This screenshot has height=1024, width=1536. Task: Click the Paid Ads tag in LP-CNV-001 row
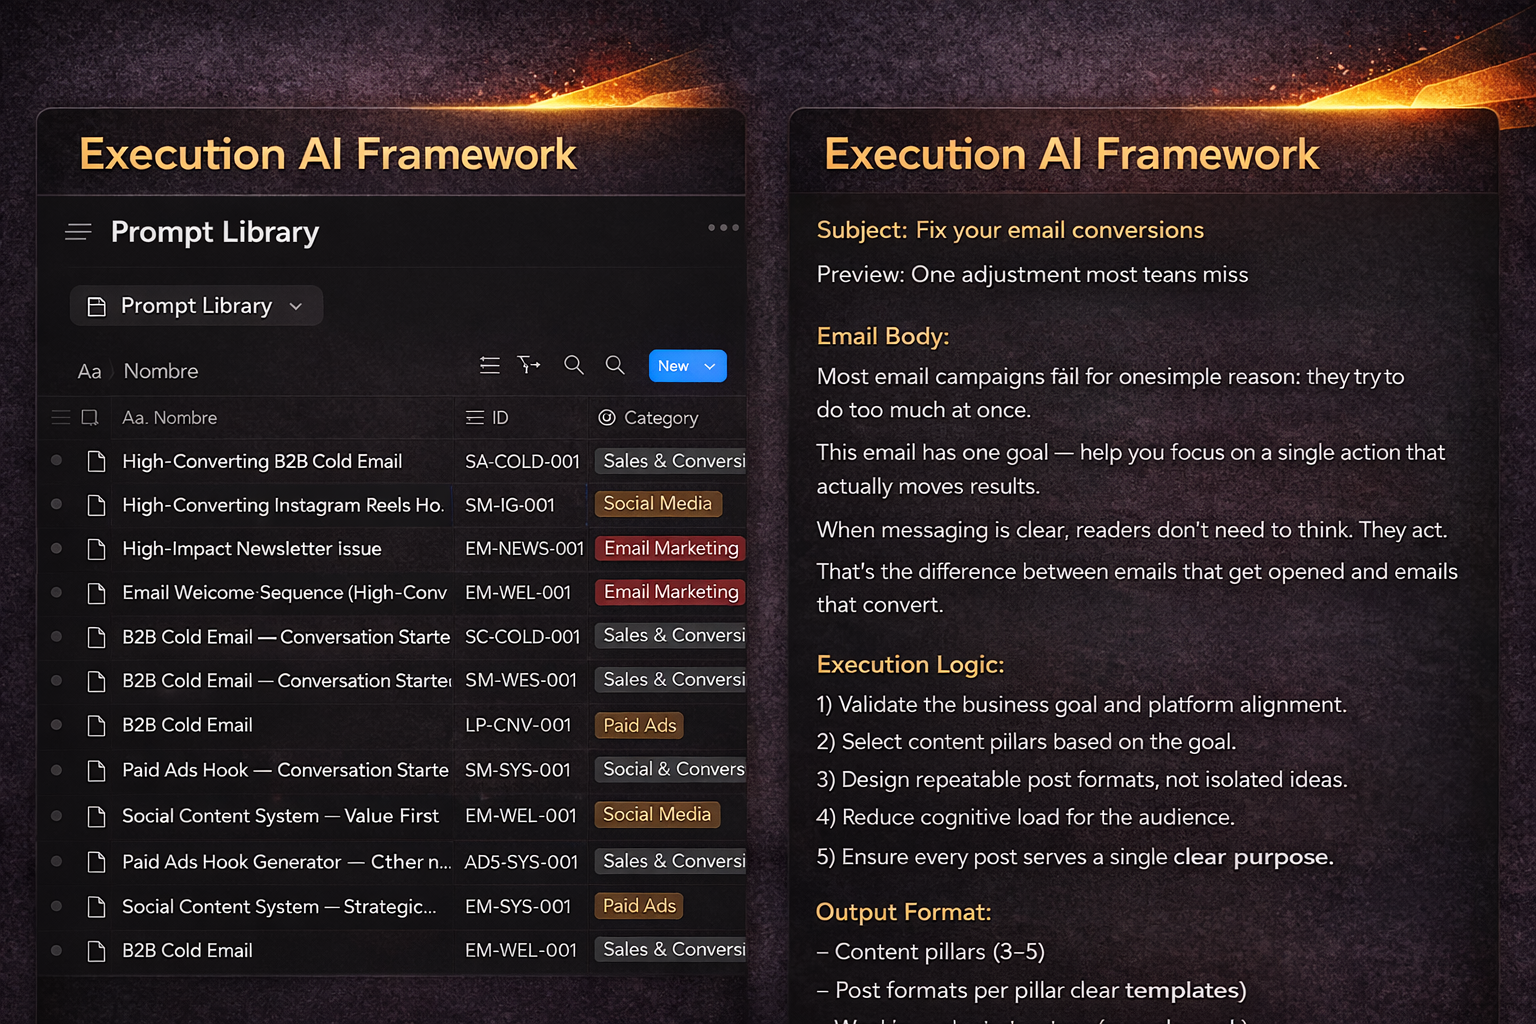point(640,725)
